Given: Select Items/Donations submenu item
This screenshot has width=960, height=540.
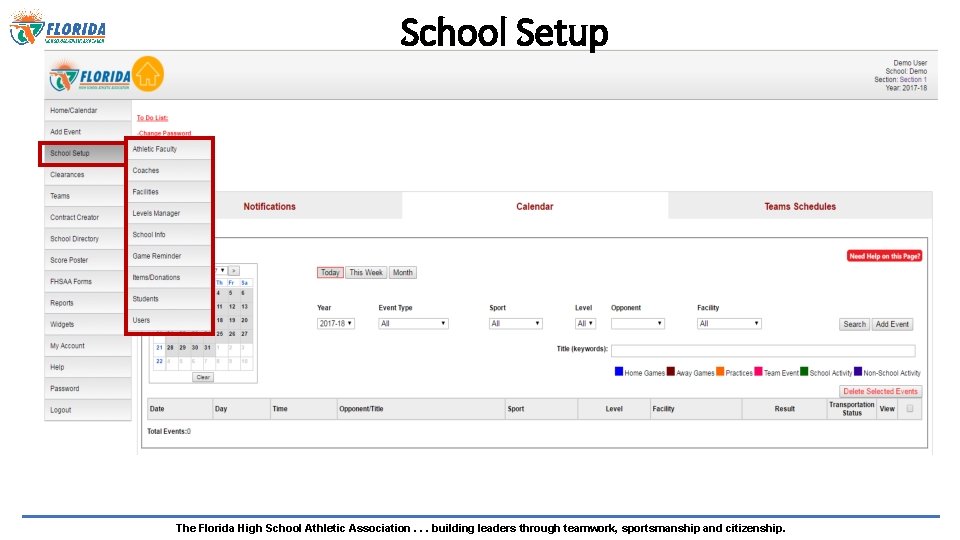Looking at the screenshot, I should tap(169, 278).
